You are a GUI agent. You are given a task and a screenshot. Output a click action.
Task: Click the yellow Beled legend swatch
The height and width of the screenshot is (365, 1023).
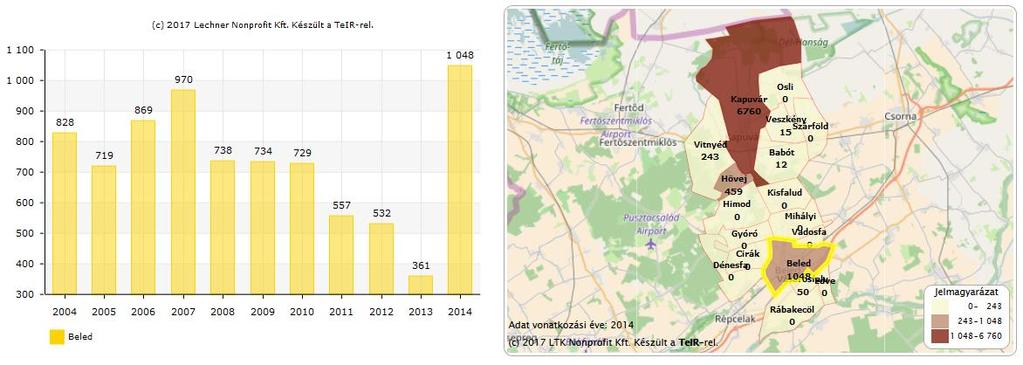pyautogui.click(x=57, y=337)
